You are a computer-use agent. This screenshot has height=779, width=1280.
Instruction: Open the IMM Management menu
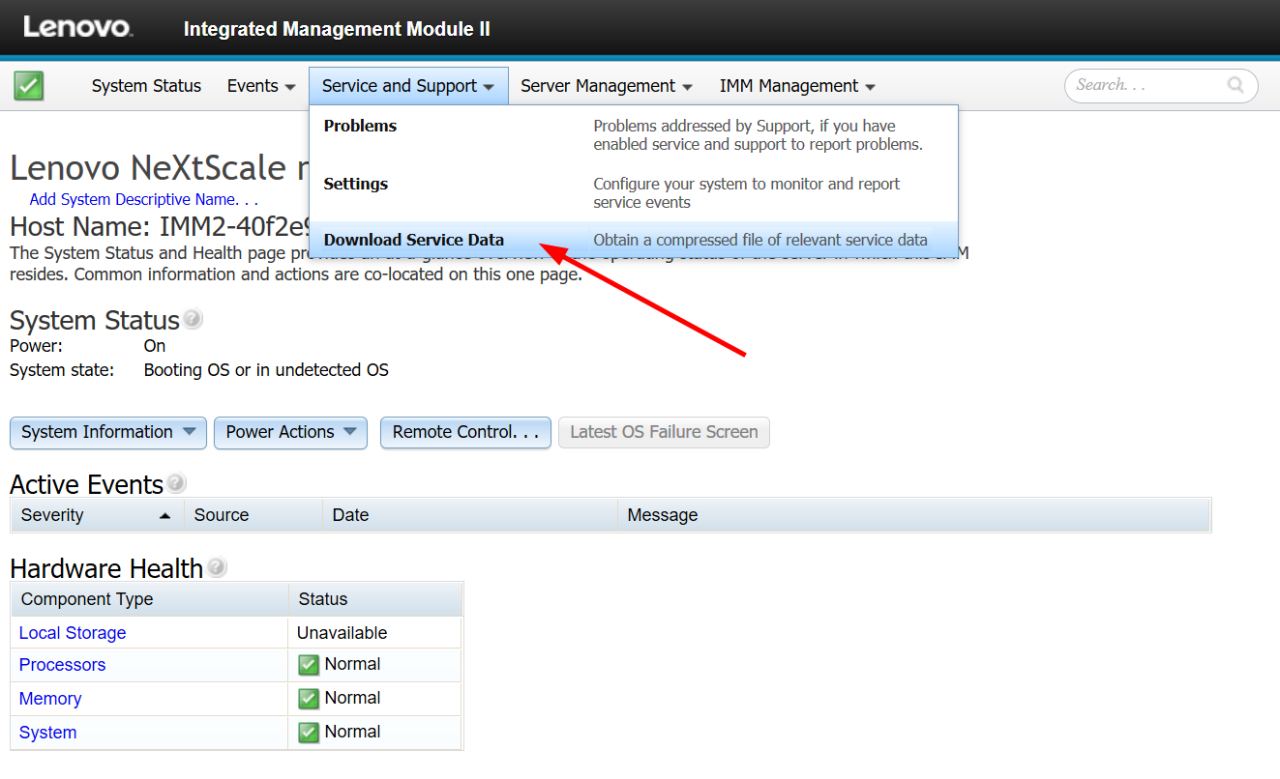point(797,86)
